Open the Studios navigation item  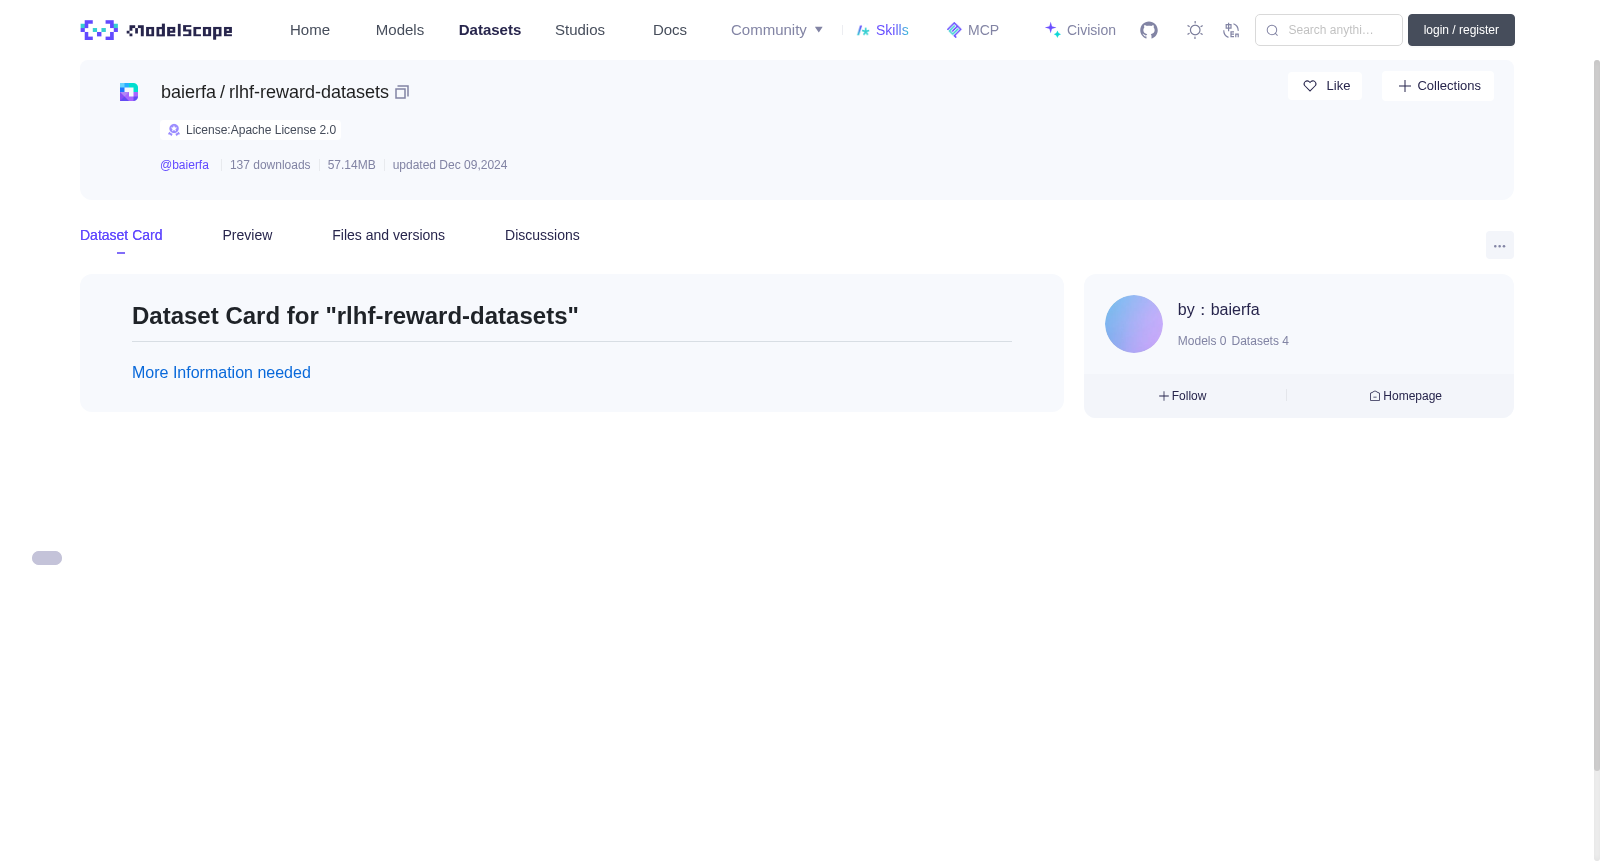580,30
